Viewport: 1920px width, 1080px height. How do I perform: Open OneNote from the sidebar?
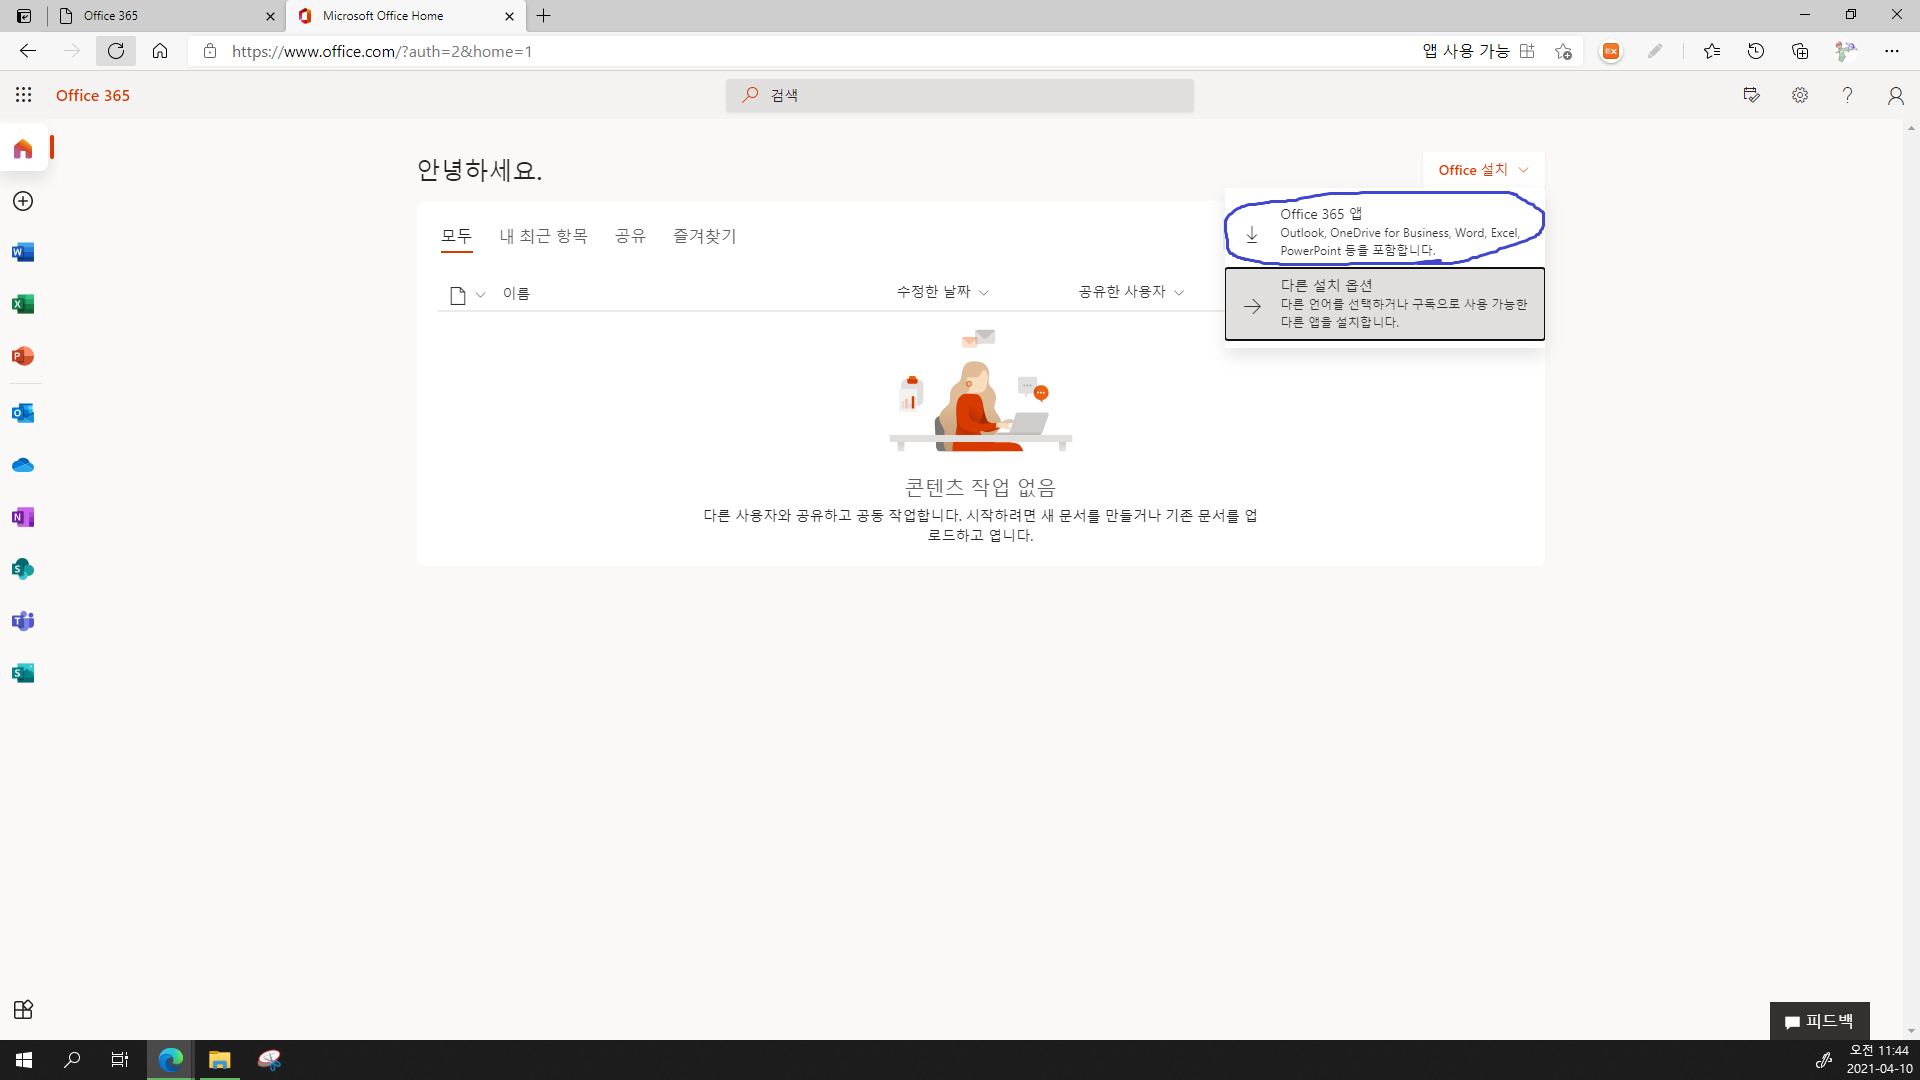[23, 517]
